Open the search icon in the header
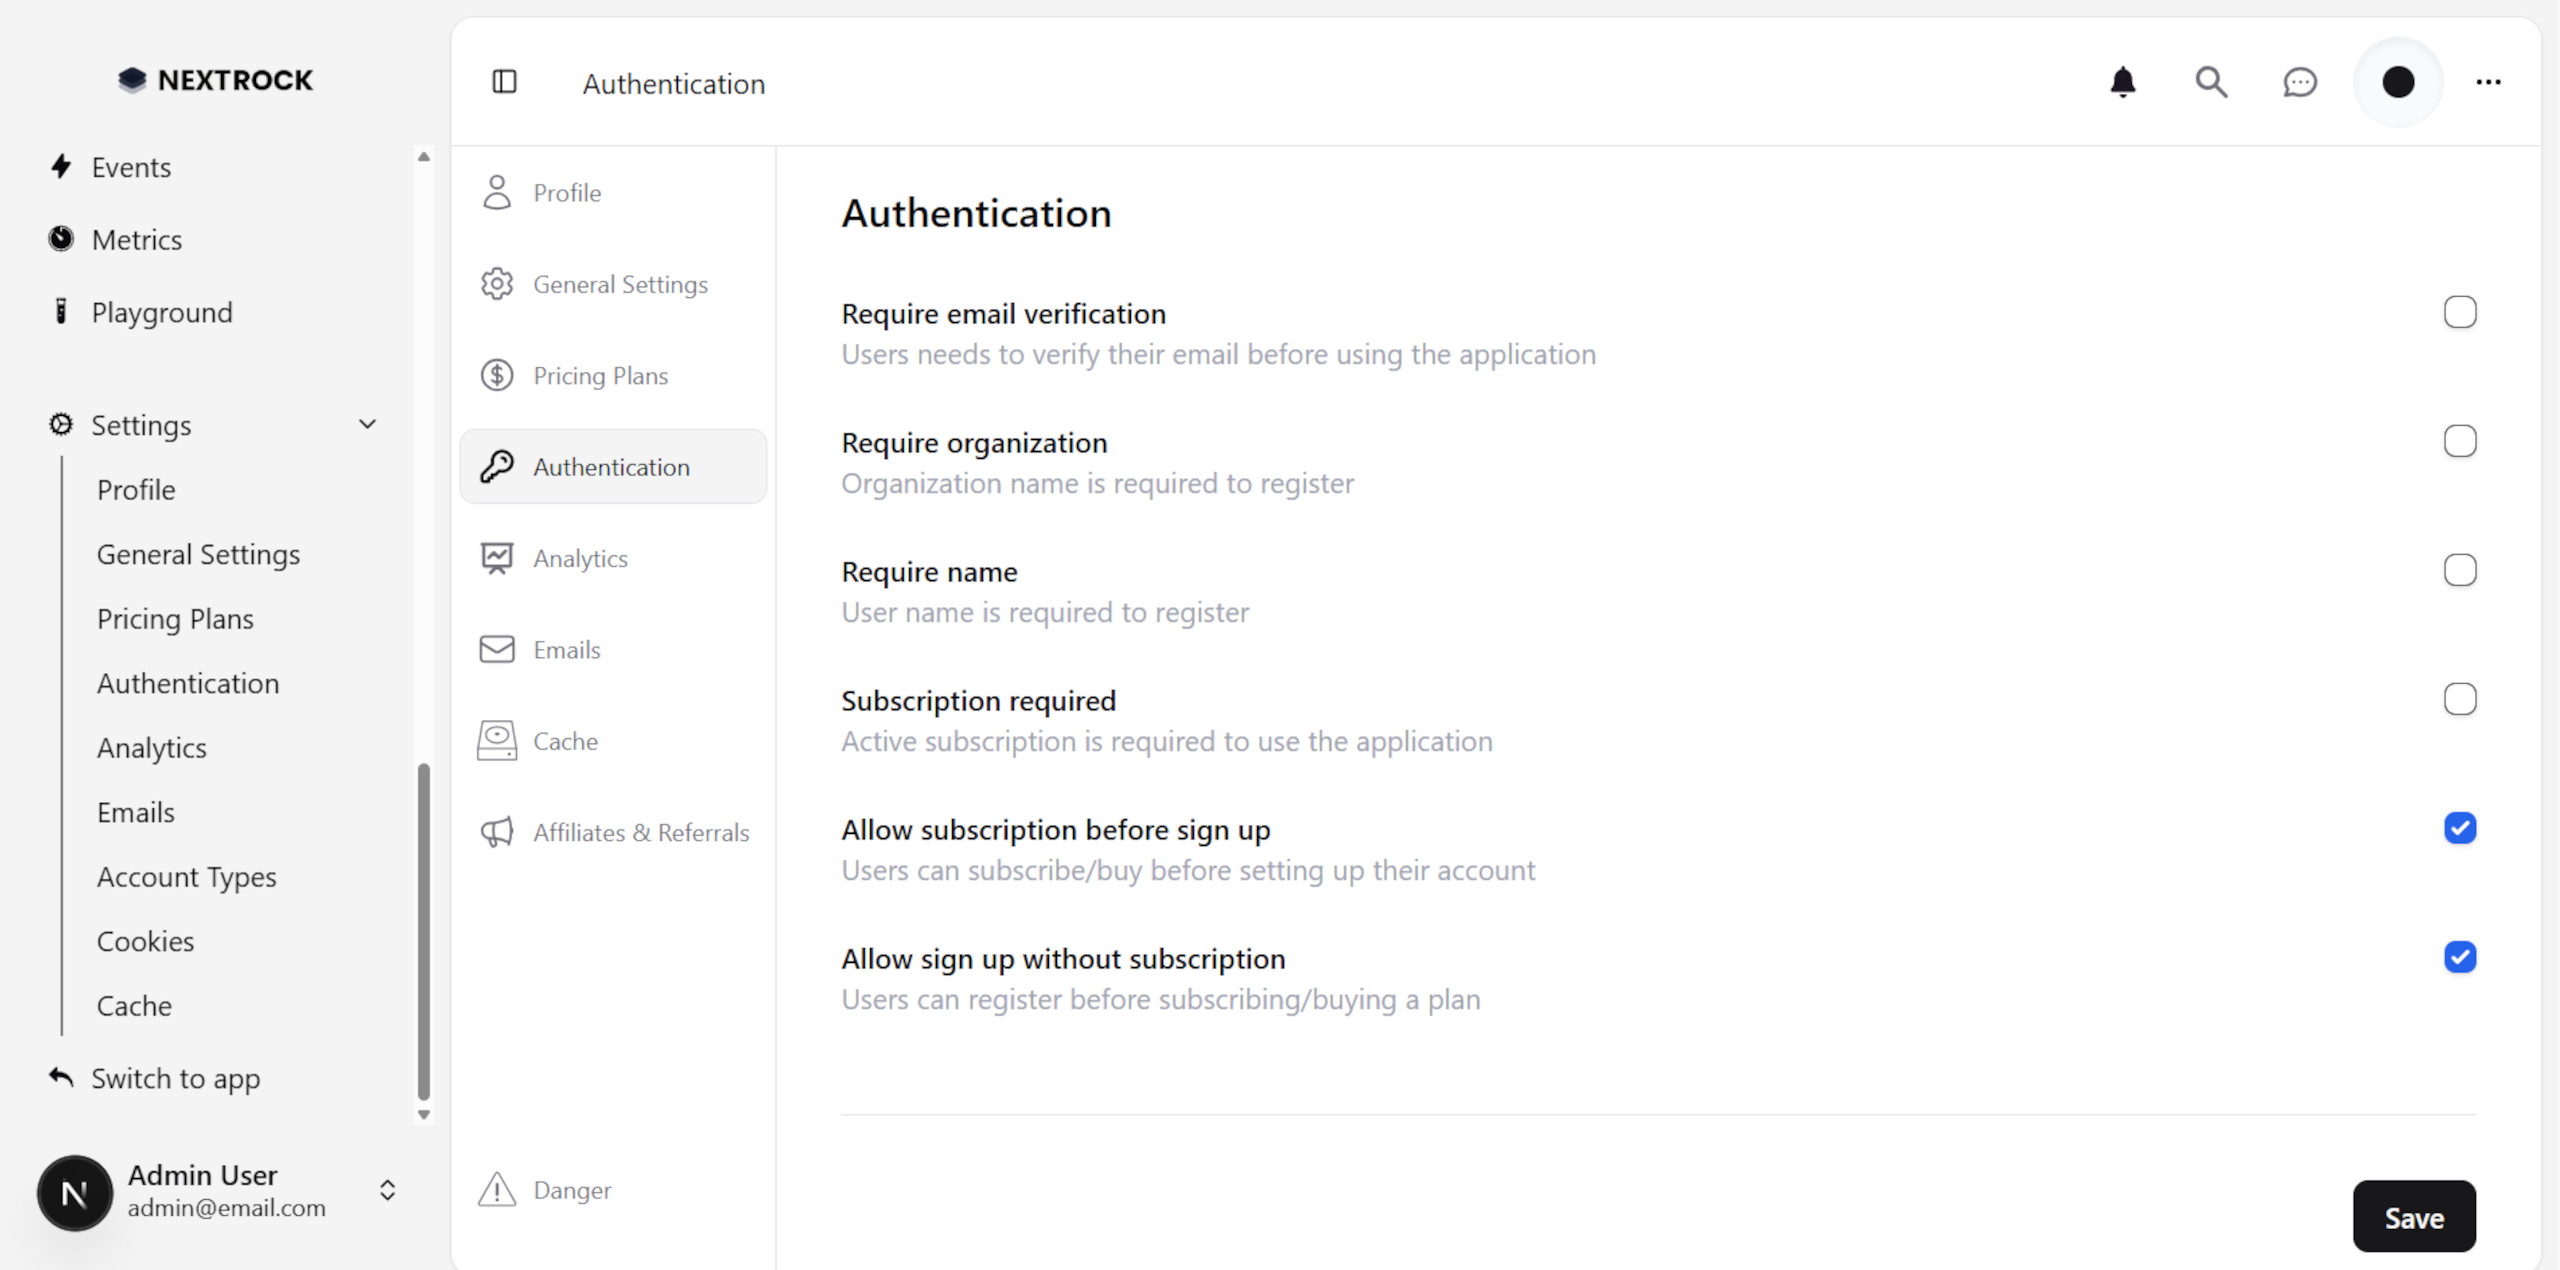2560x1270 pixels. pyautogui.click(x=2211, y=82)
